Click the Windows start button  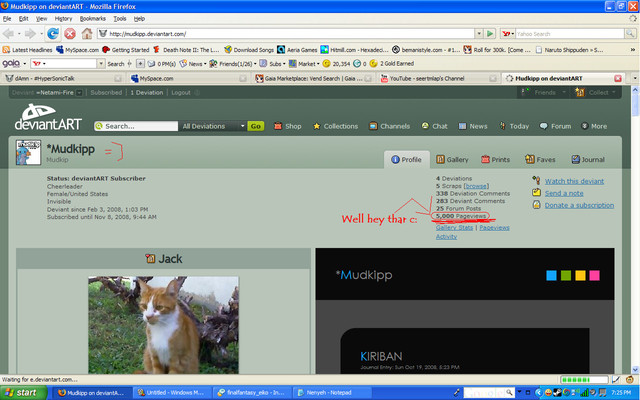point(23,393)
